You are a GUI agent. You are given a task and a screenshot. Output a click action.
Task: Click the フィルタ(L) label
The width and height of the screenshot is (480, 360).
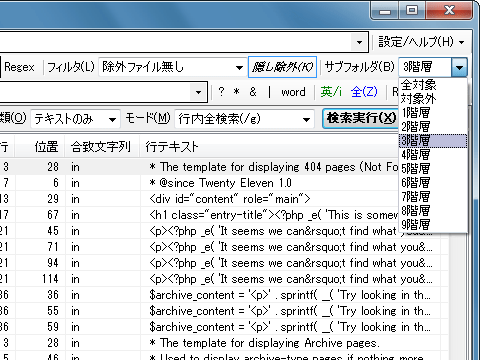(x=71, y=67)
